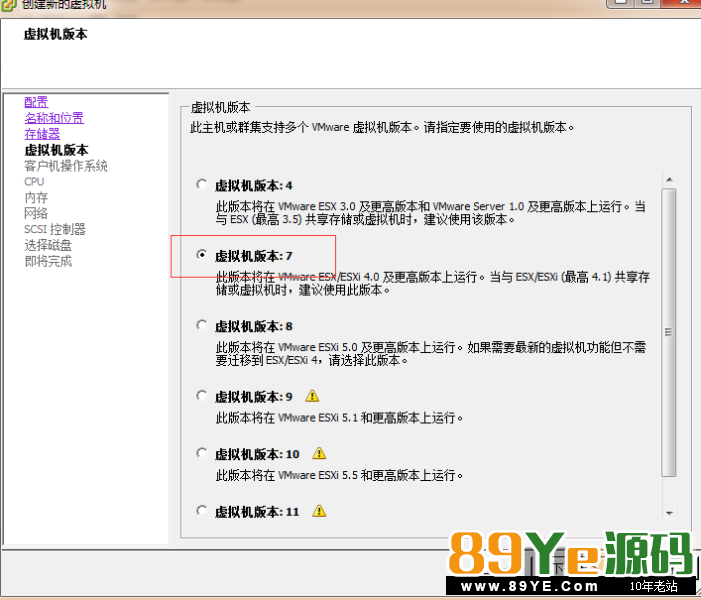Screen dimensions: 701x600
Task: Click the 即将完成 step label
Action: [x=48, y=261]
